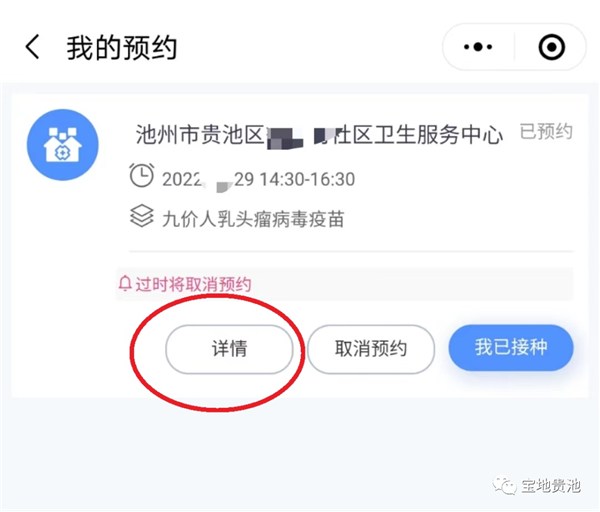The width and height of the screenshot is (600, 512).
Task: Tap the 14:30-16:30 appointment time text
Action: tap(307, 179)
